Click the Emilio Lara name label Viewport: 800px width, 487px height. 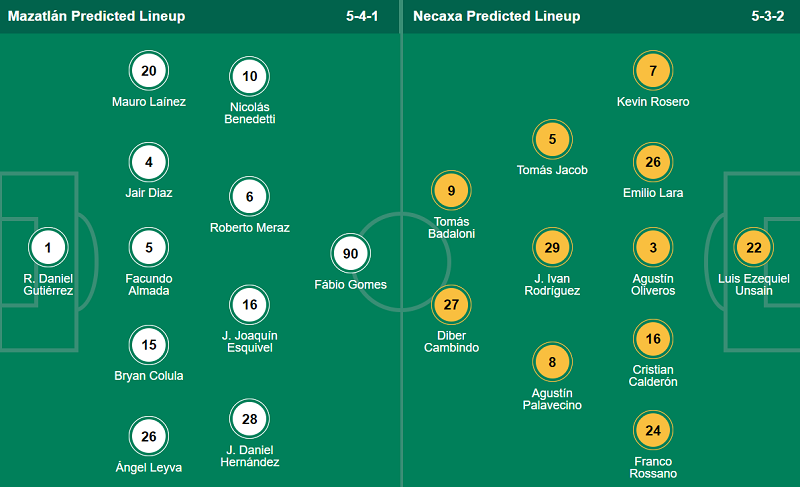(653, 192)
